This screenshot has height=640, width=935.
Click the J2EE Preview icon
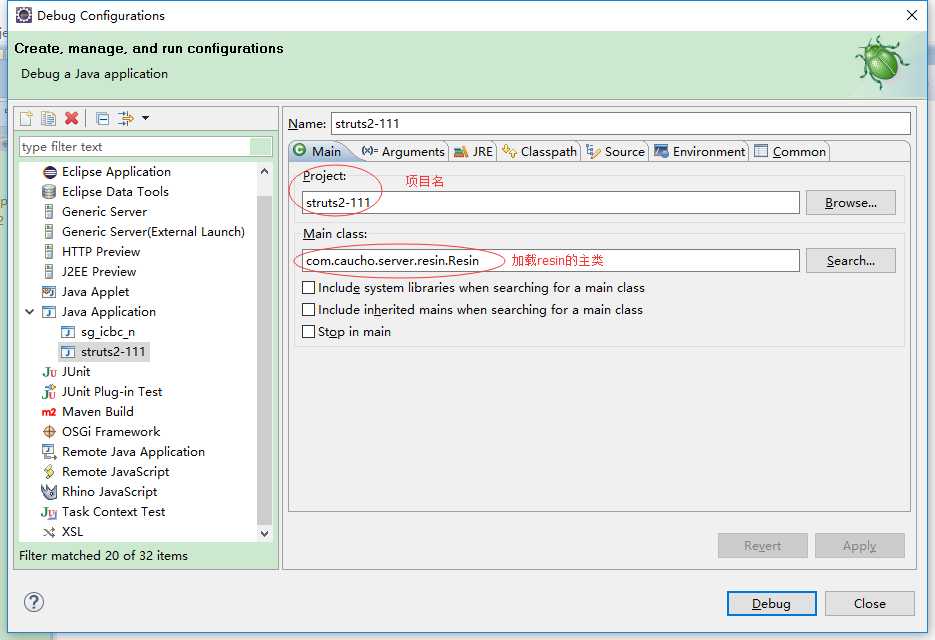pos(49,272)
